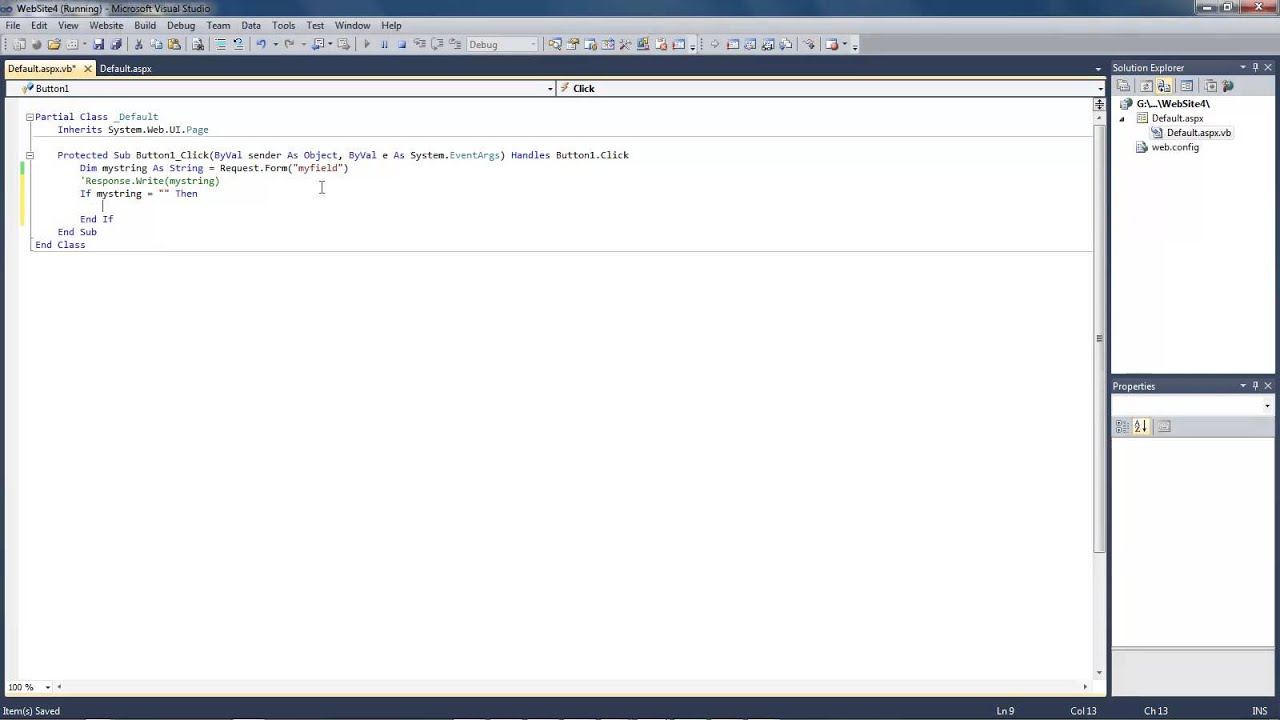Collapse the Button1_Click sub region
1280x720 pixels.
point(30,155)
